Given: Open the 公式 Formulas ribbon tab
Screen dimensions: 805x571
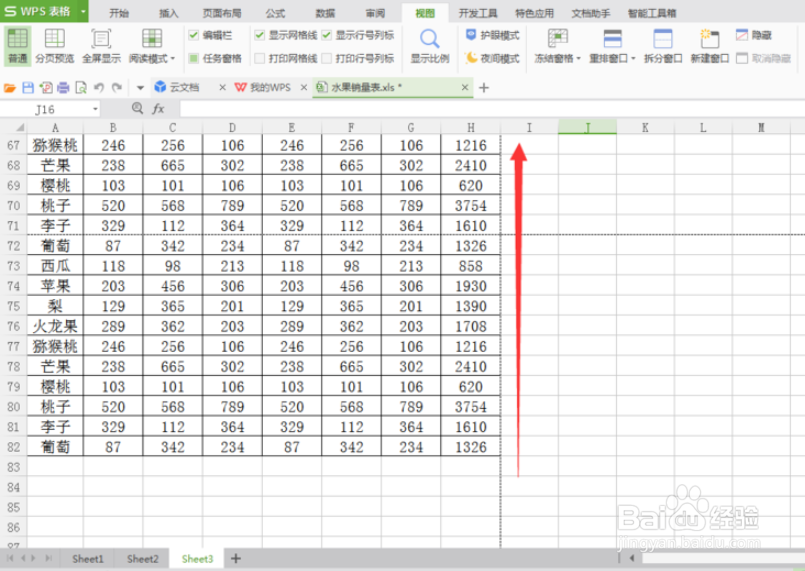Looking at the screenshot, I should click(x=276, y=13).
